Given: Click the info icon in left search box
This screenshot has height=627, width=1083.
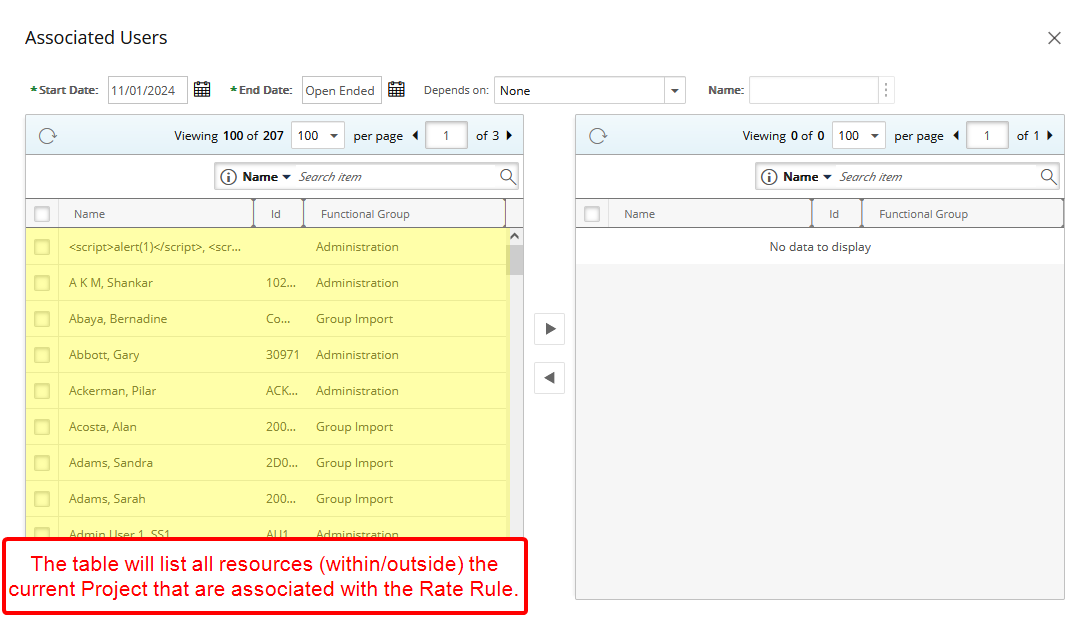Looking at the screenshot, I should [x=228, y=177].
